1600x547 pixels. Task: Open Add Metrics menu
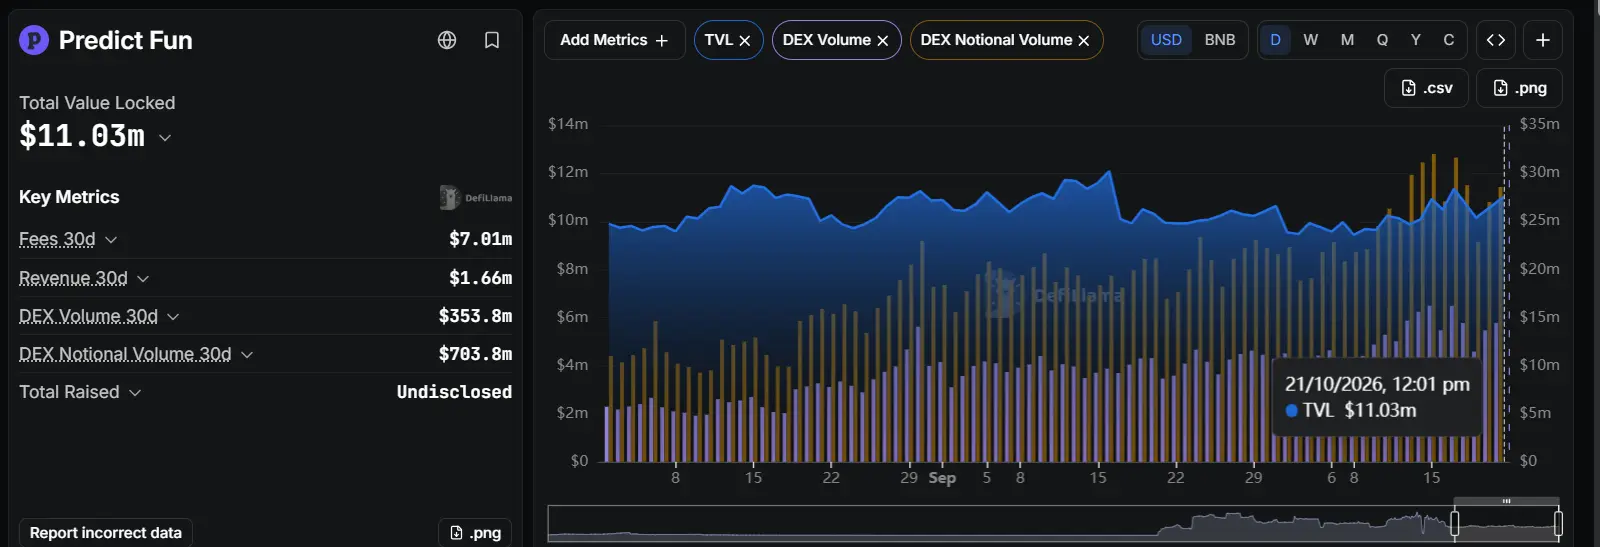[614, 40]
